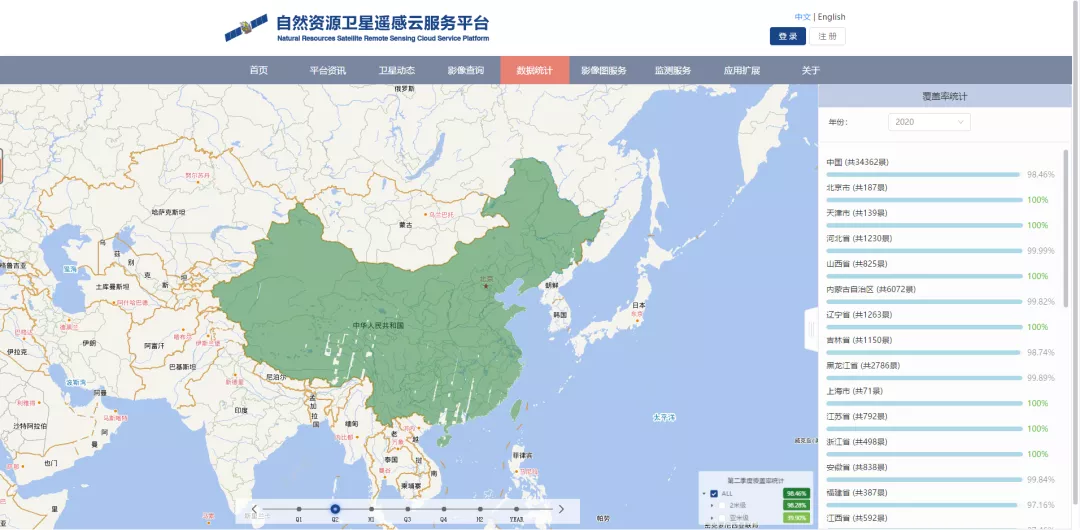Select the Q3 marker on the timeline
This screenshot has width=1080, height=530.
pos(408,509)
